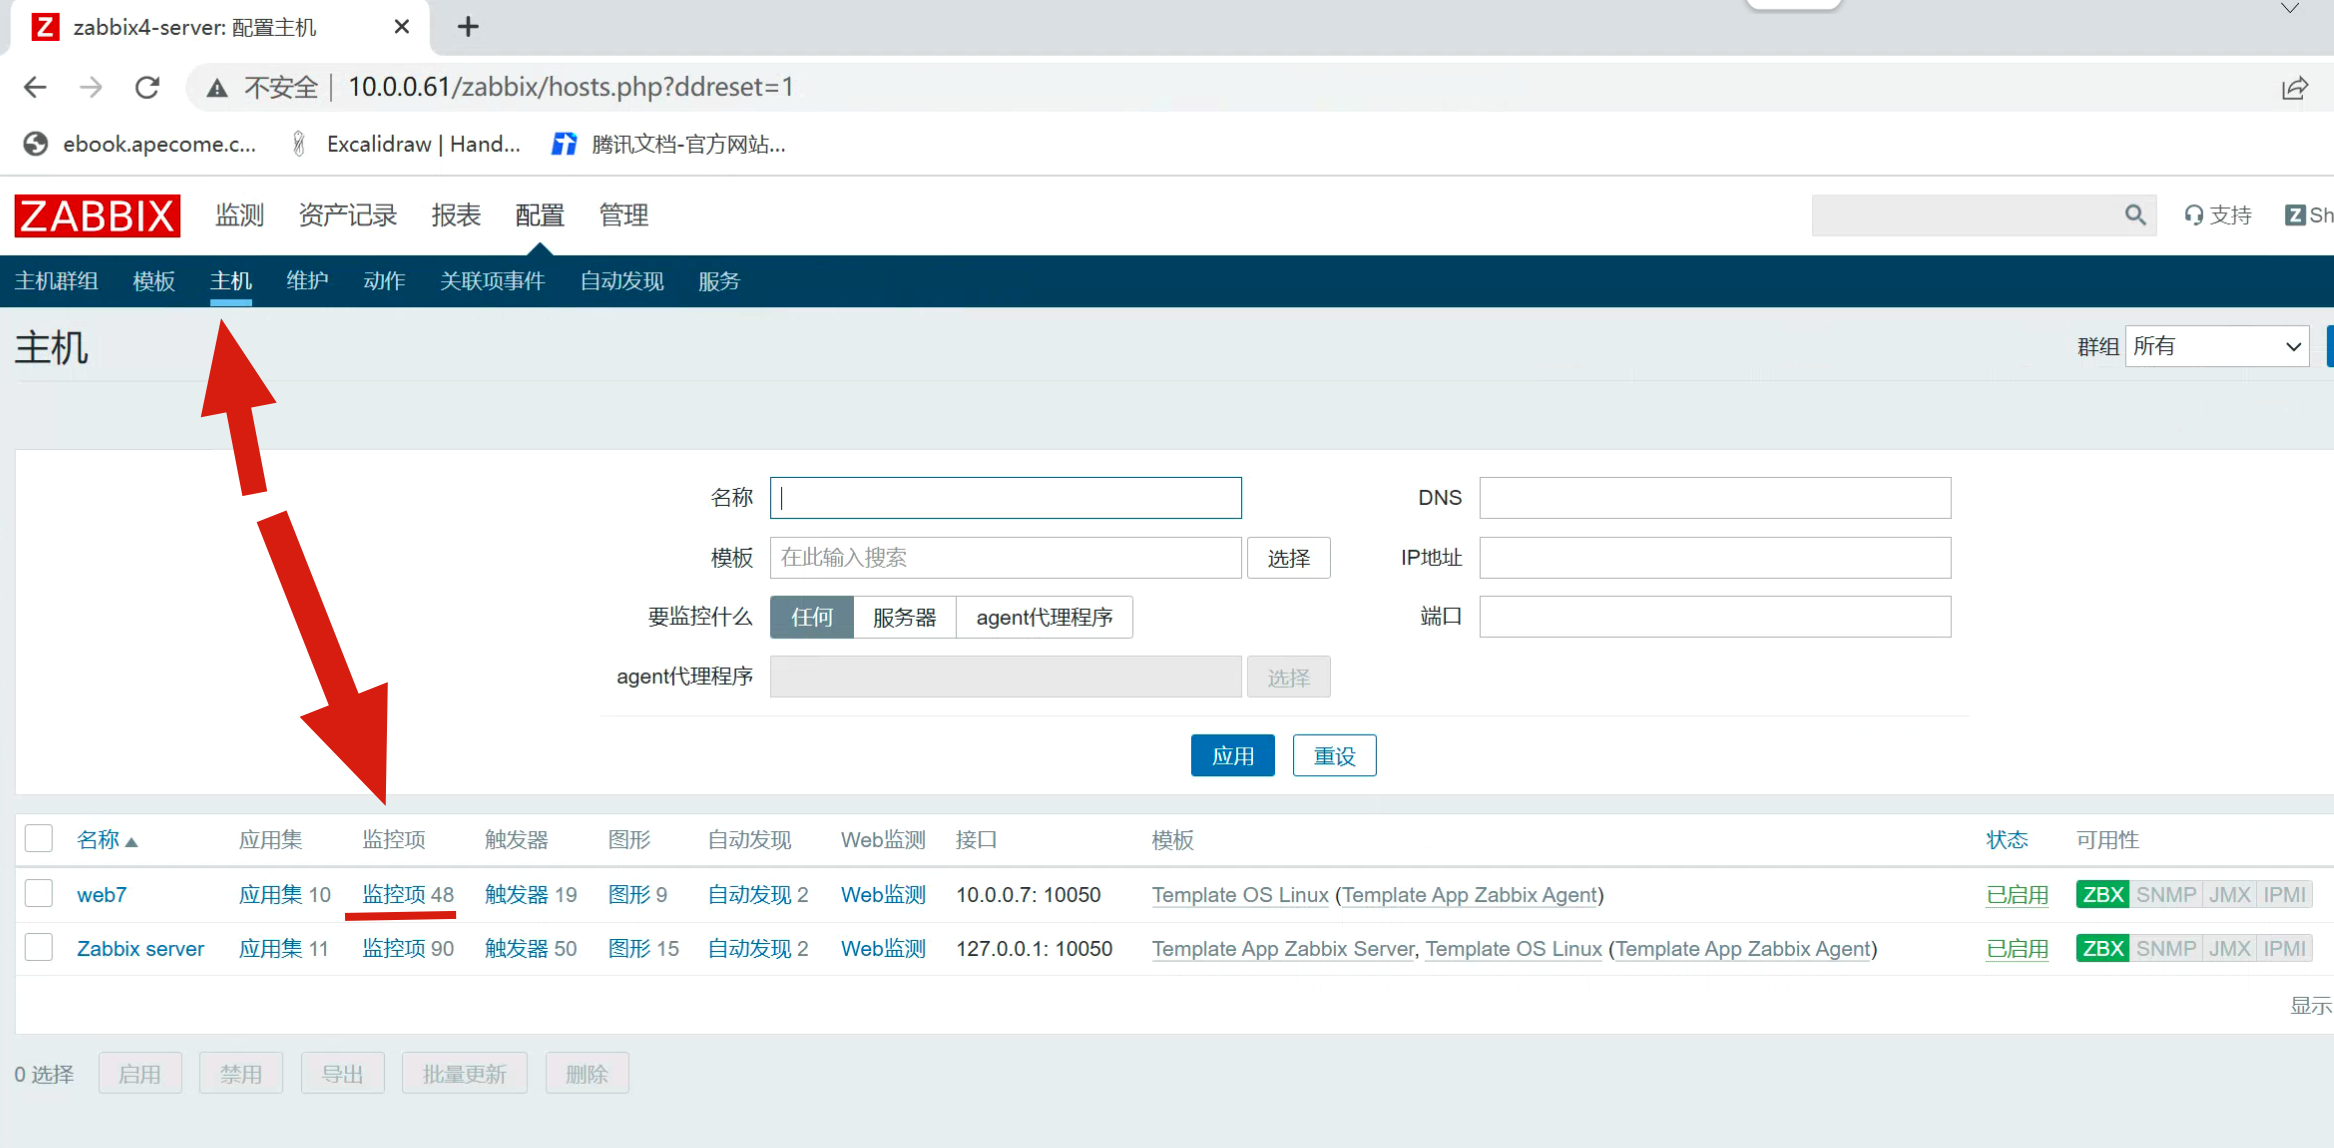Tick the web7 host checkbox
The image size is (2334, 1148).
tap(39, 893)
